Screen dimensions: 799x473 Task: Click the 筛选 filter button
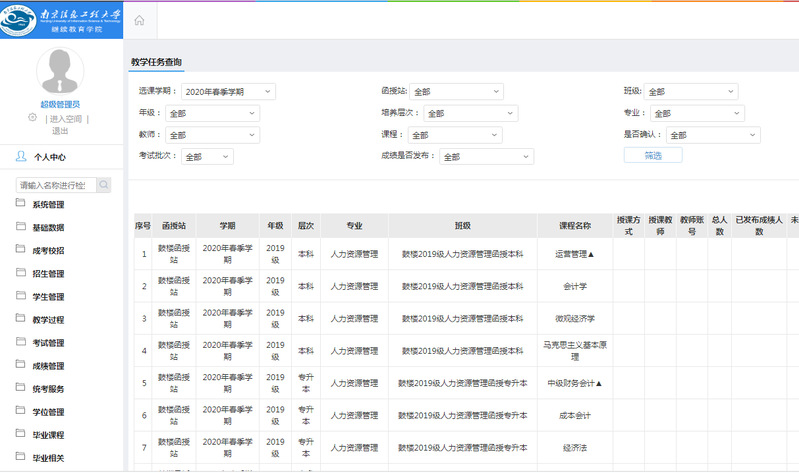coord(652,156)
